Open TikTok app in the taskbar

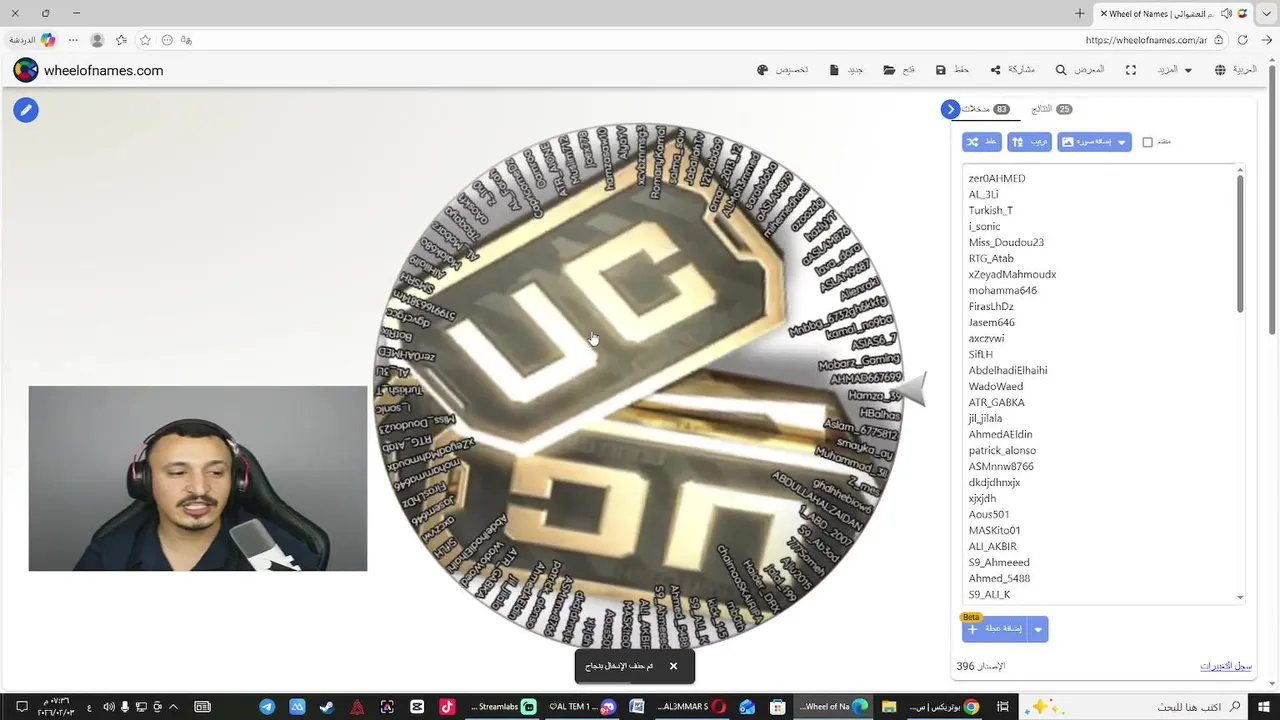click(x=447, y=707)
